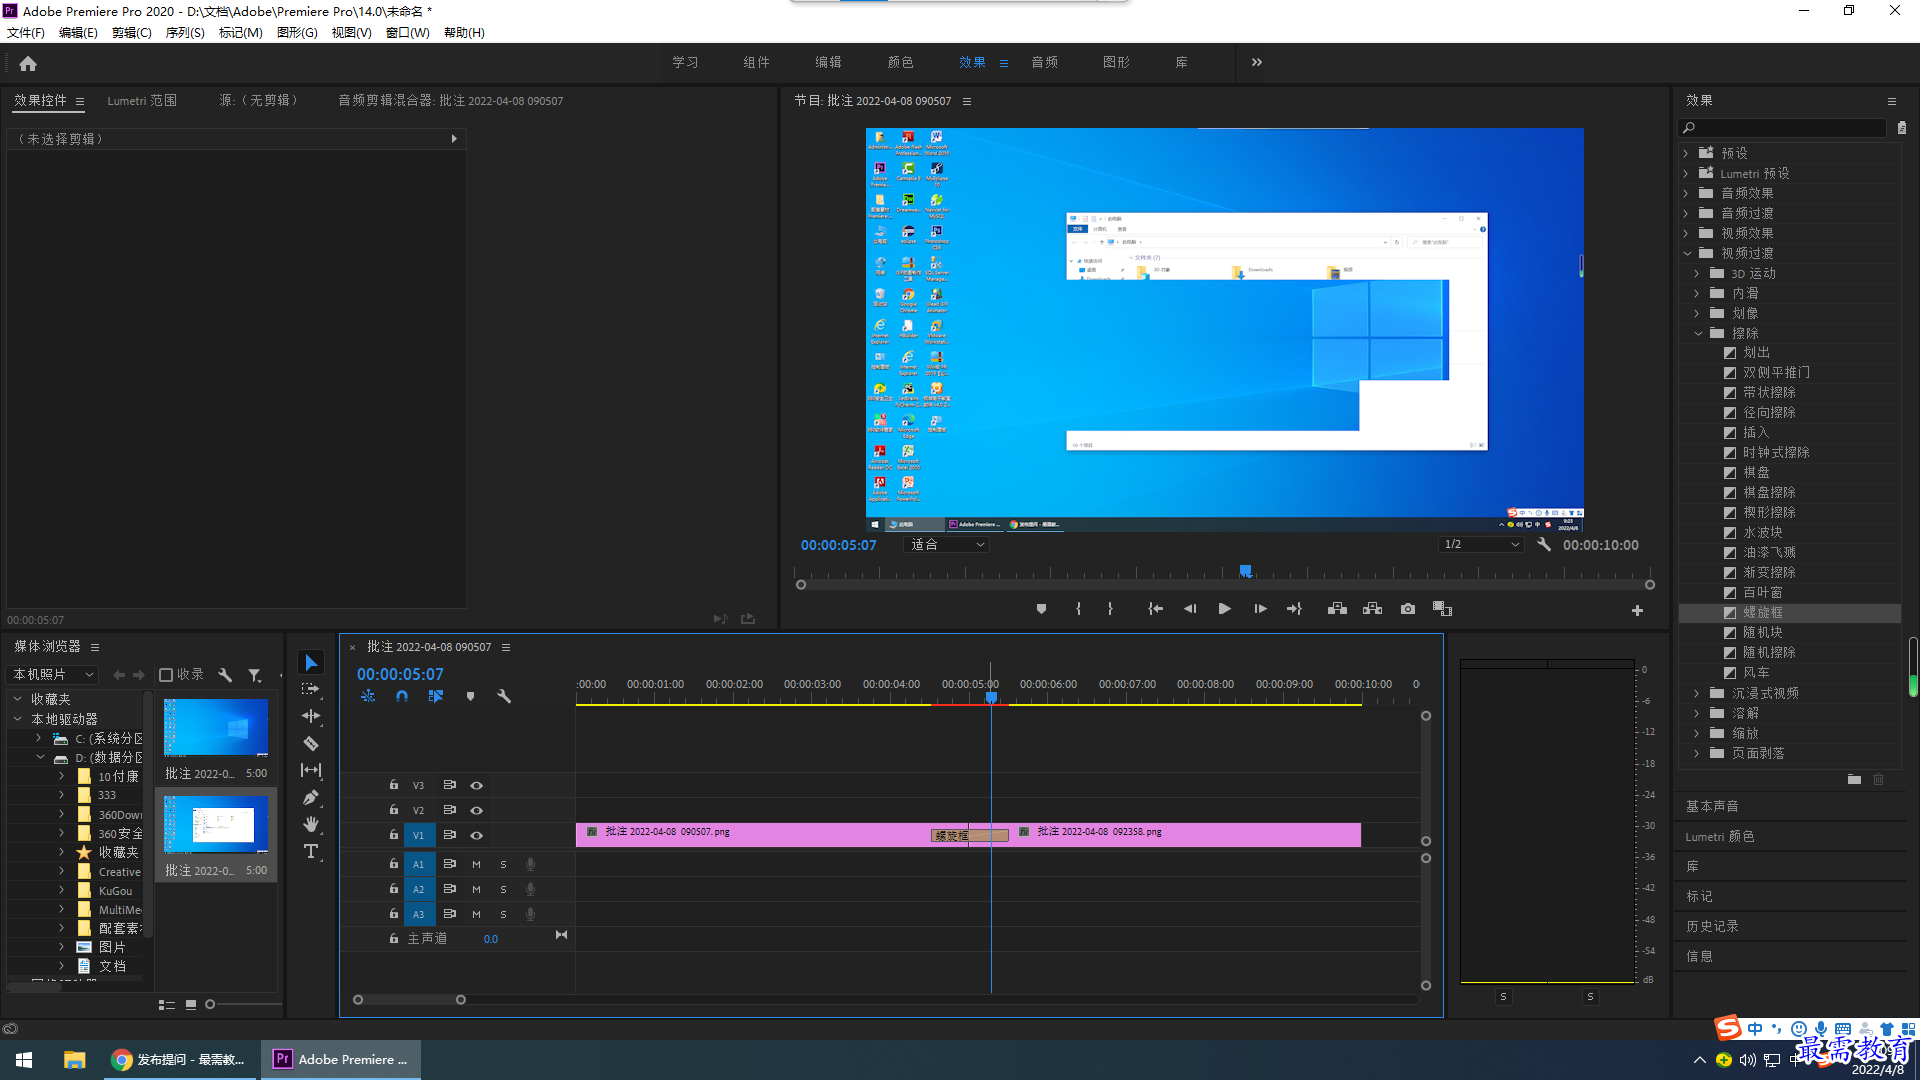Open the Lumetri Scopes tab
This screenshot has width=1920, height=1080.
[142, 101]
